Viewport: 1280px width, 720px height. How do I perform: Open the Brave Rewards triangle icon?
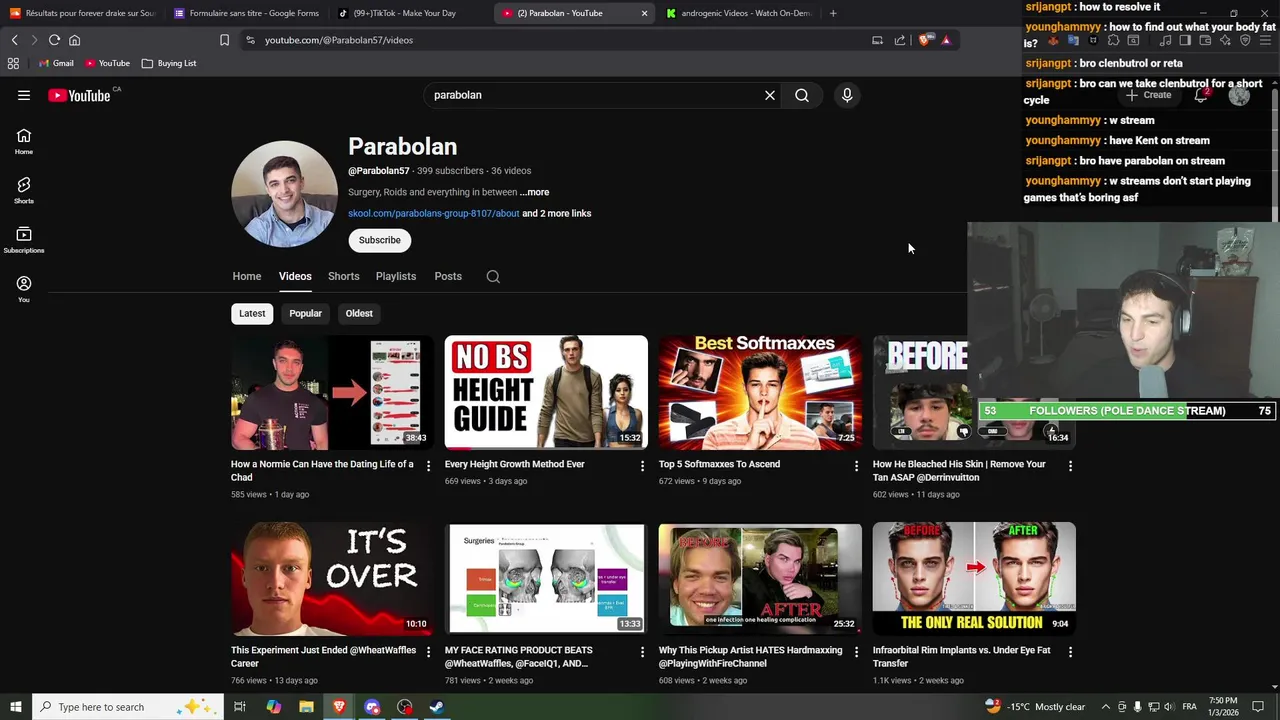[x=946, y=40]
